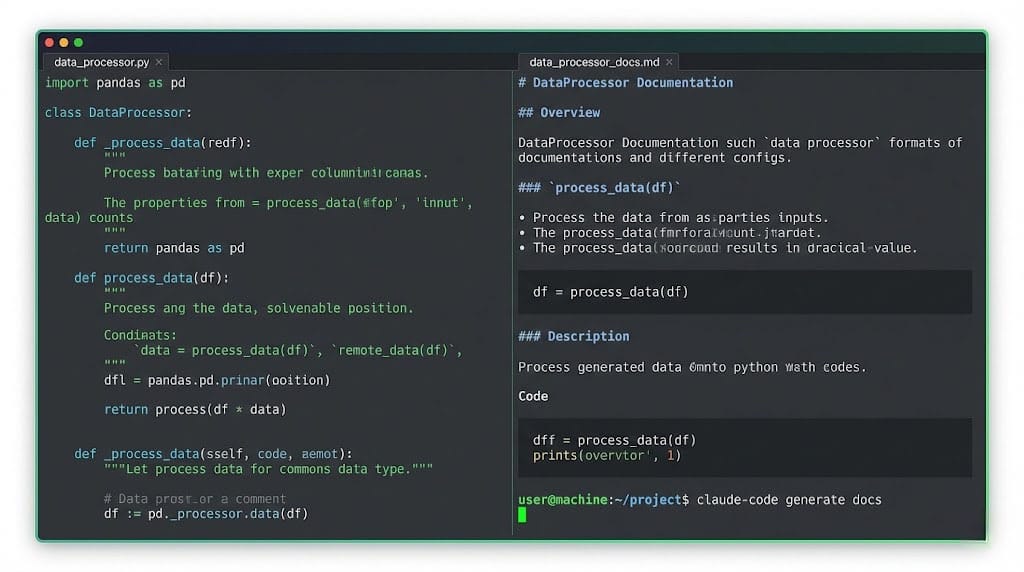Click the claude-code generate docs command
This screenshot has height=572, width=1024.
click(789, 499)
